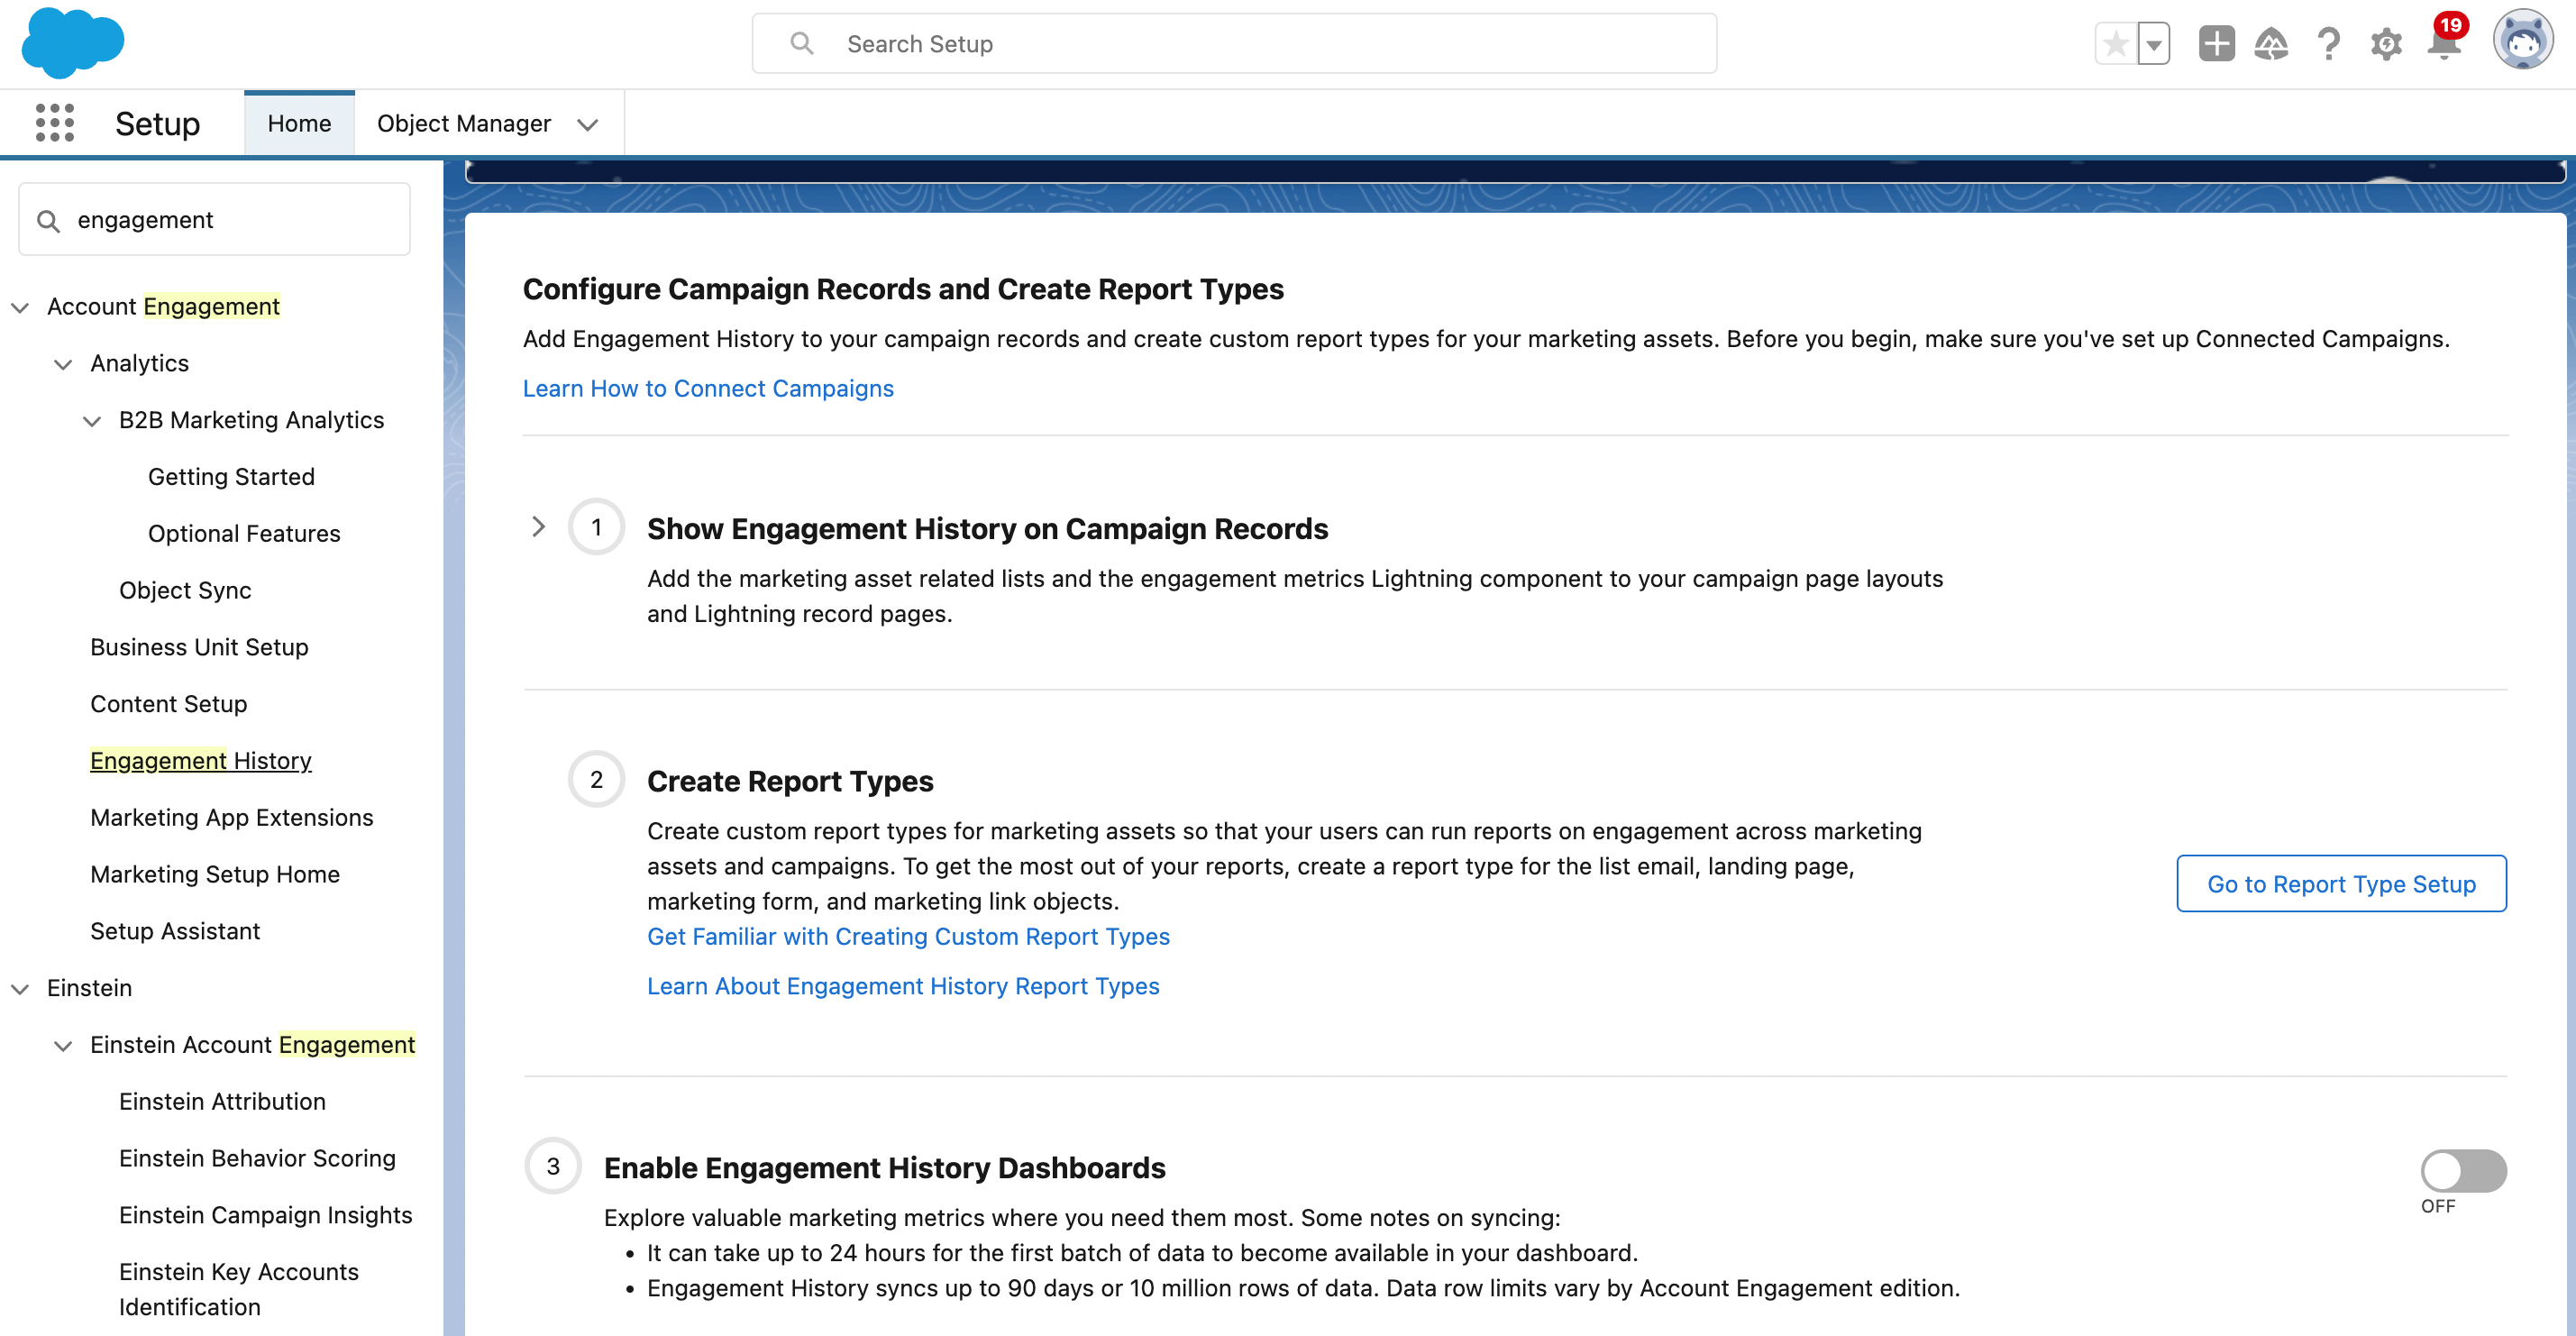Click the Create Report Types heading

(790, 781)
